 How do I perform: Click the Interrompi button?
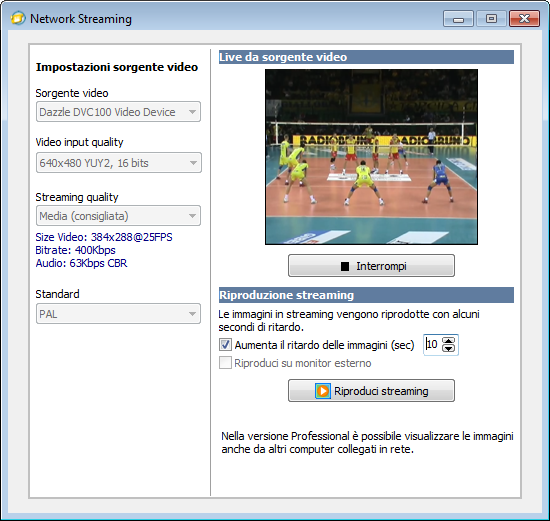point(371,266)
